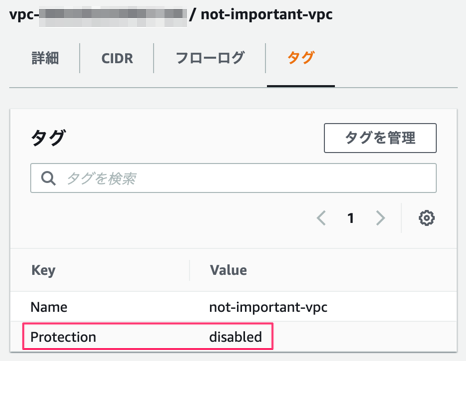
Task: Select the フローログ tab
Action: [210, 58]
